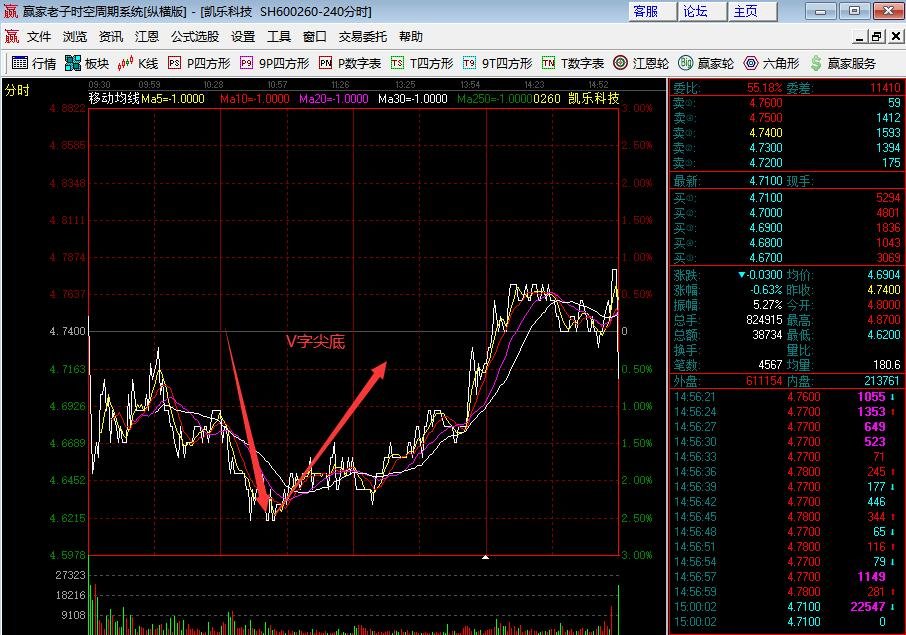906x635 pixels.
Task: Click the 均价 4.6904 value
Action: [883, 275]
